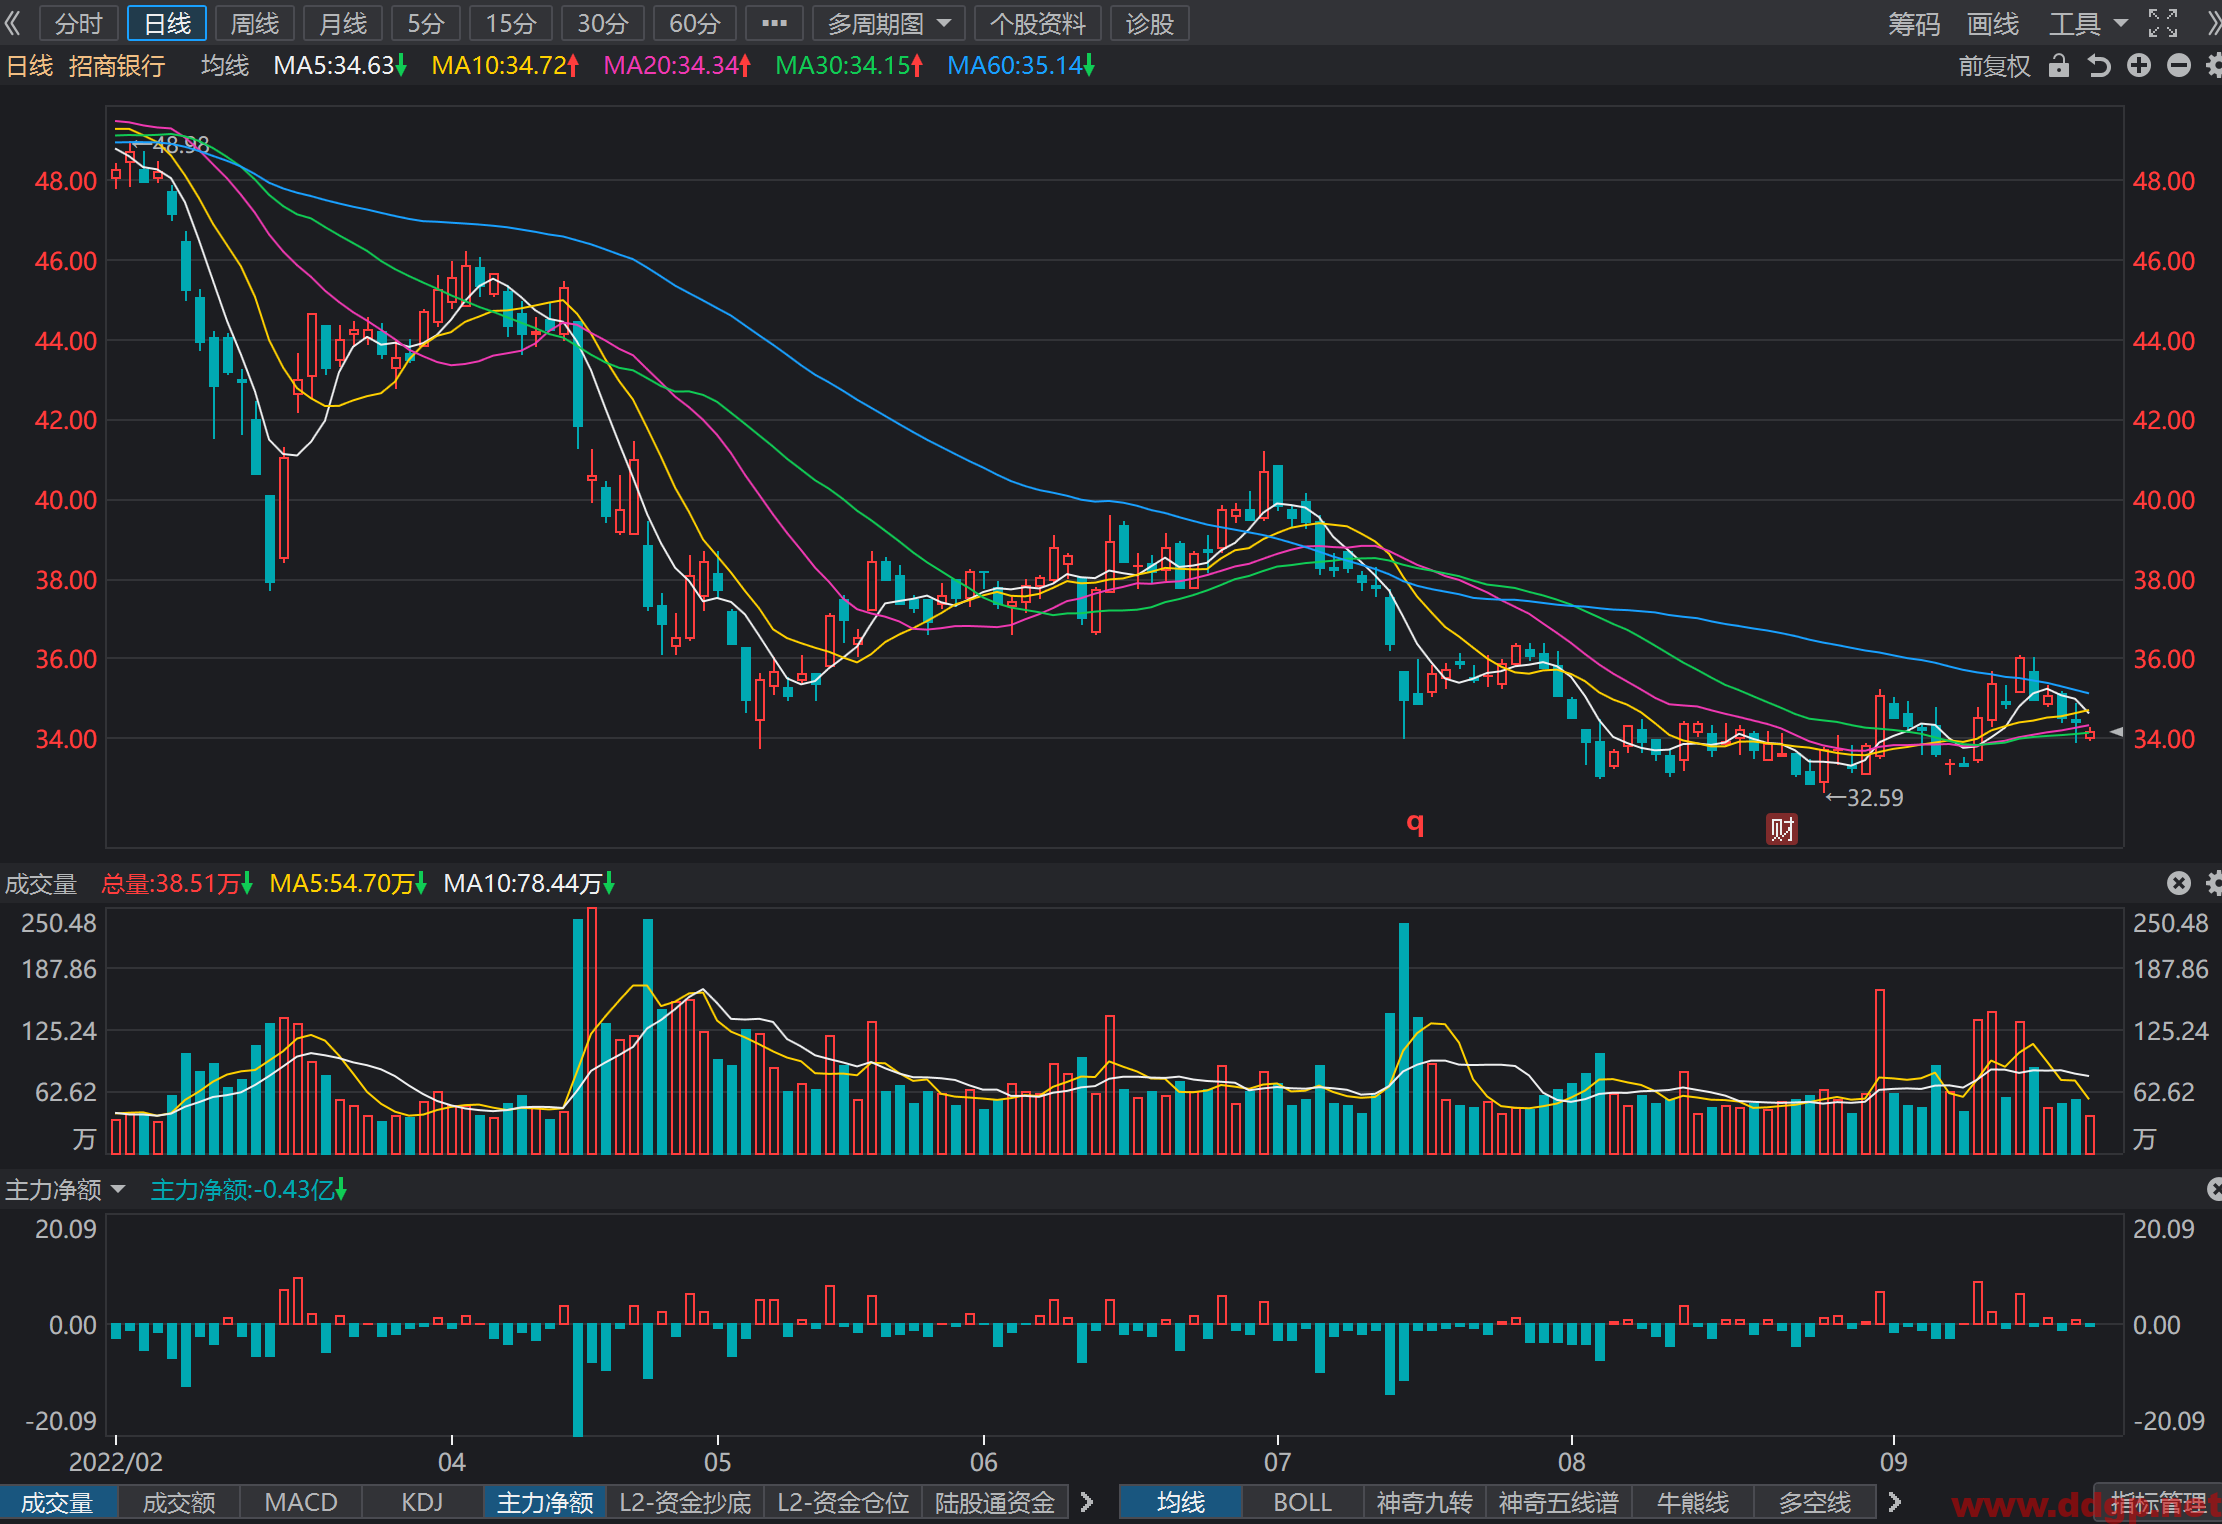This screenshot has height=1524, width=2222.
Task: Activate the 画线 drawing tools
Action: 1993,23
